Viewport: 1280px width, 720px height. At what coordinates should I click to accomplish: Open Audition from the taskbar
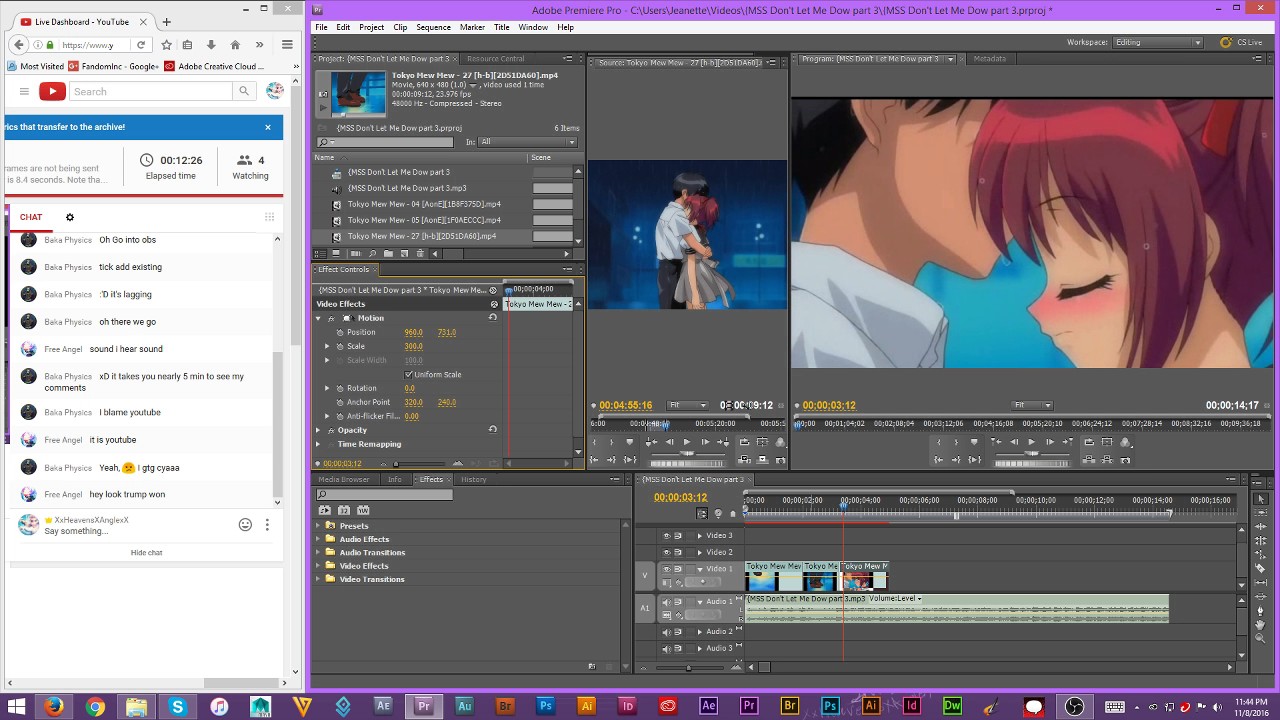point(464,706)
